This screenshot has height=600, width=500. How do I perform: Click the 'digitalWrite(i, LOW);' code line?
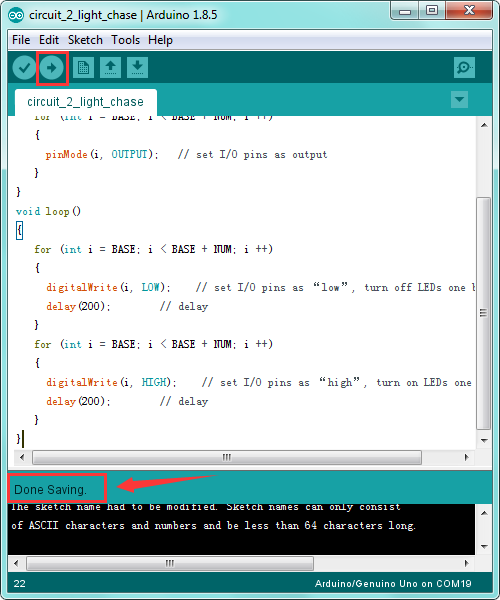(108, 287)
